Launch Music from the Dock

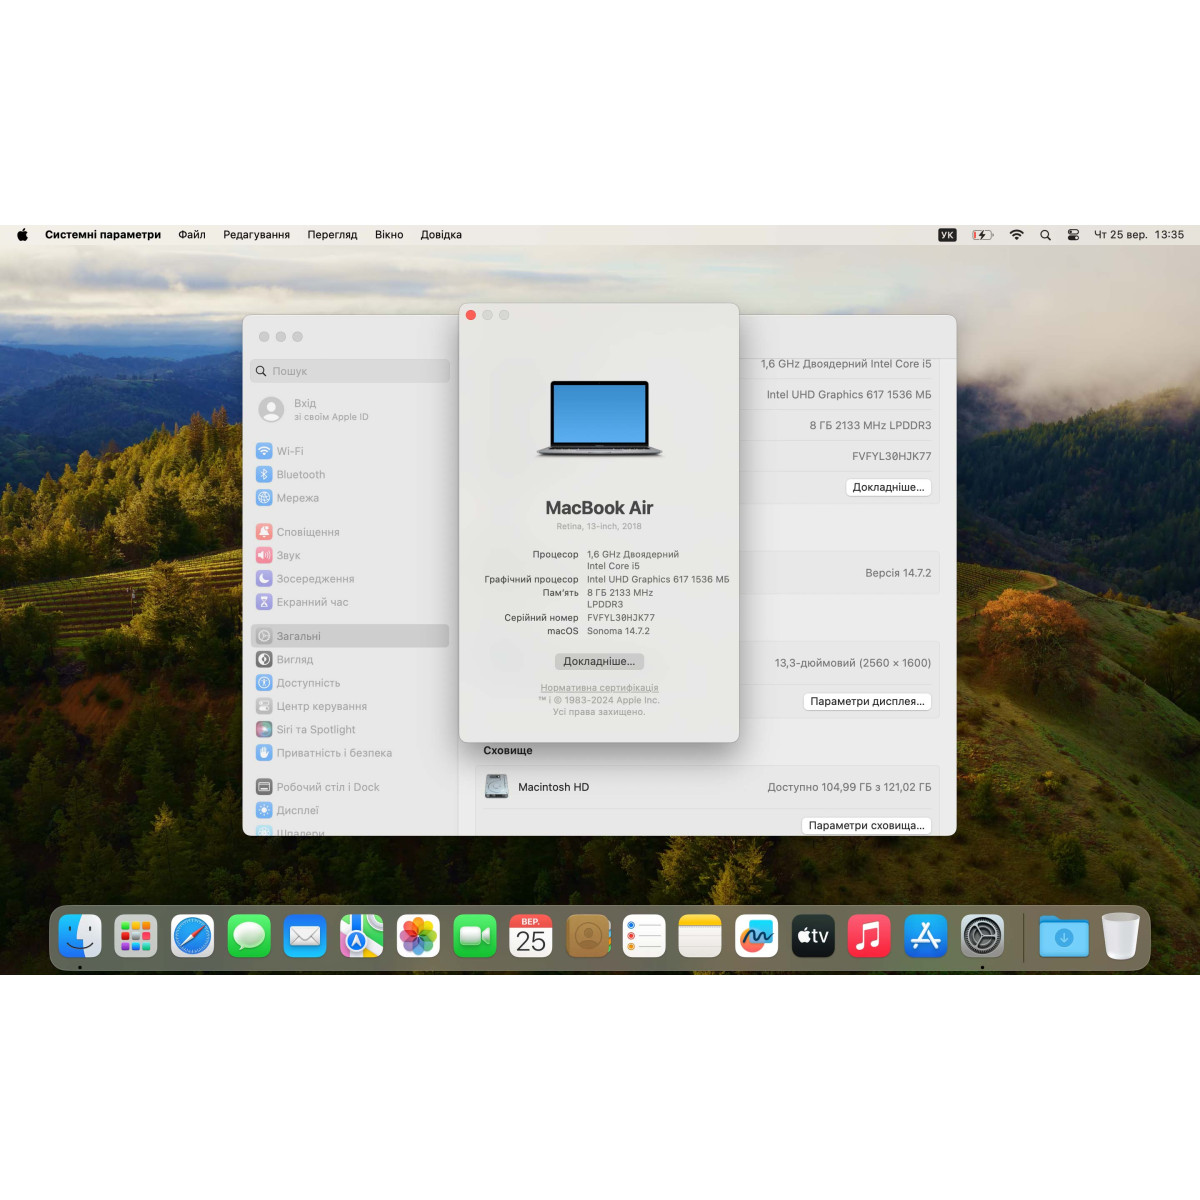coord(869,937)
